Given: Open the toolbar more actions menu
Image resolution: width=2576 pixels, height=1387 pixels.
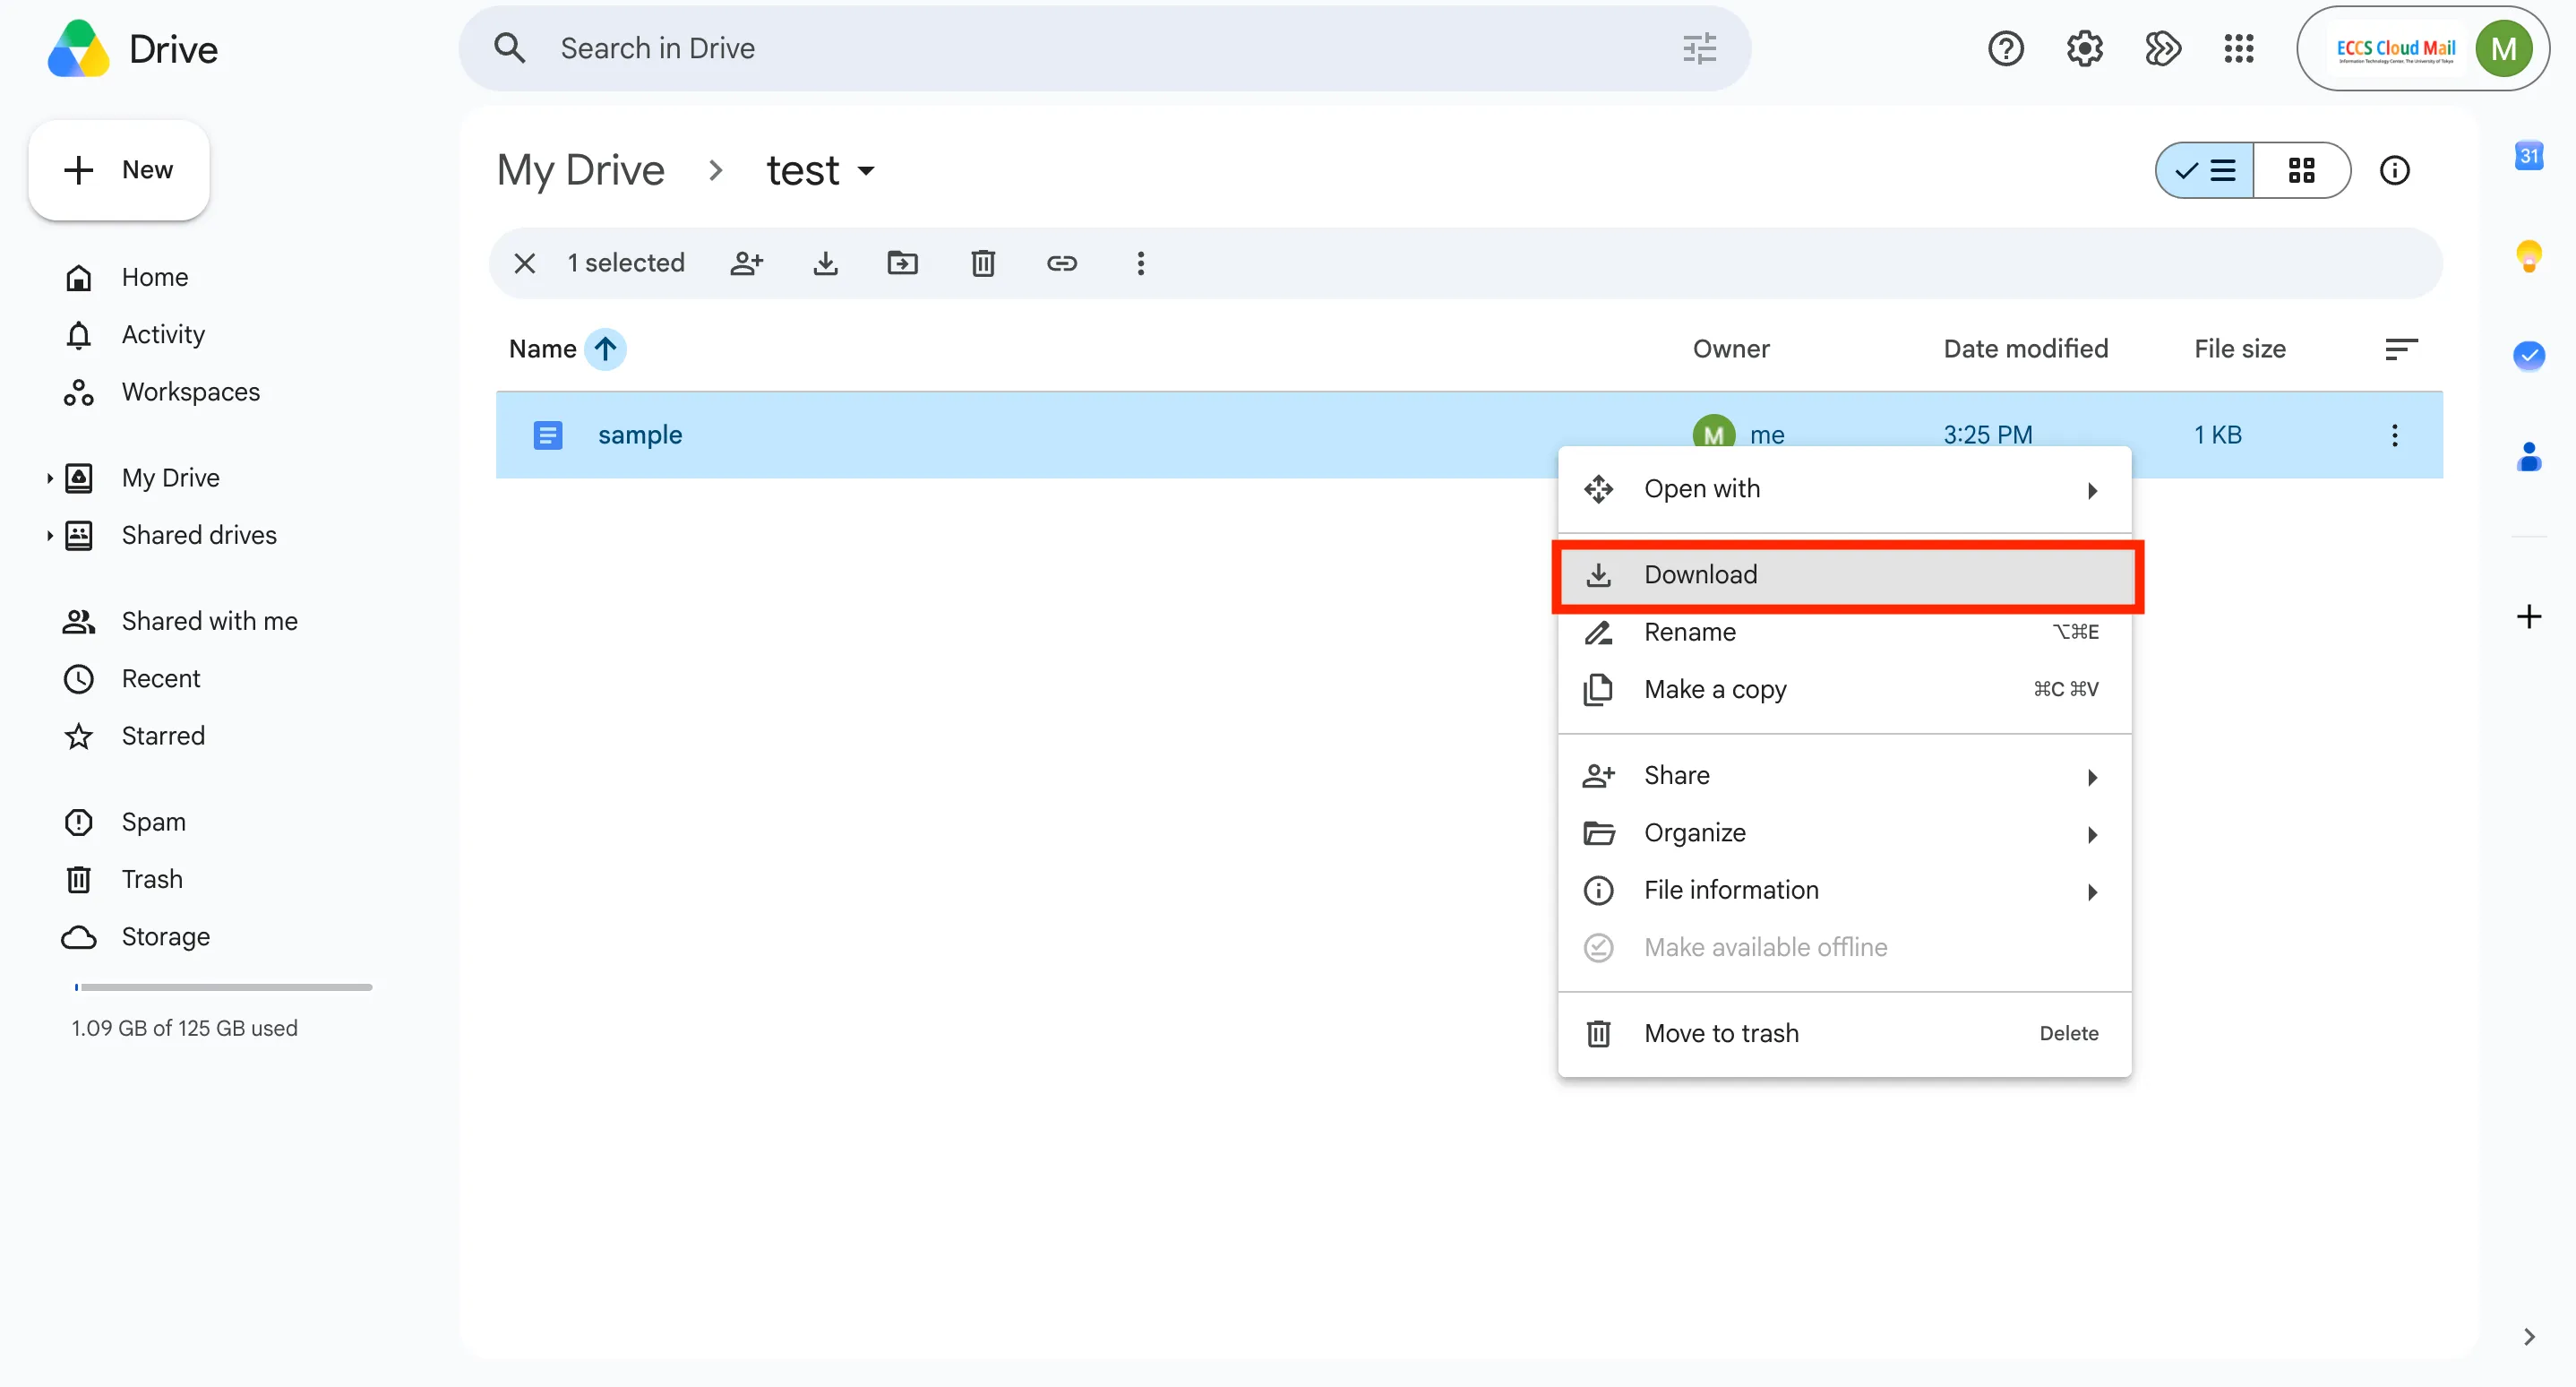Looking at the screenshot, I should point(1140,263).
